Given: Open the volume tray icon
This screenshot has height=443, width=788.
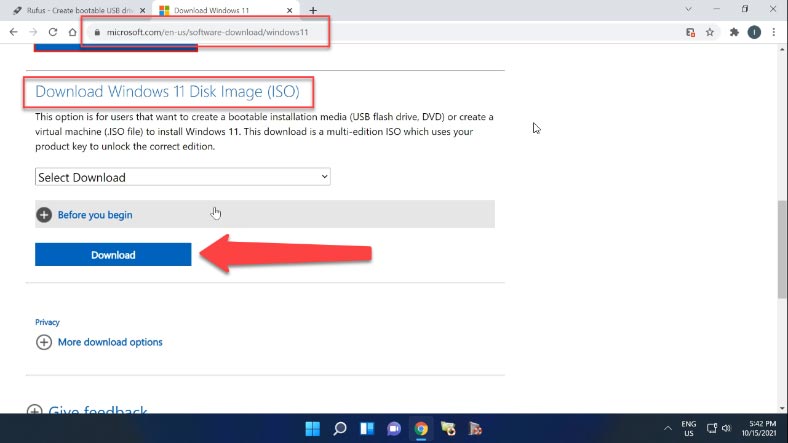Looking at the screenshot, I should [726, 428].
